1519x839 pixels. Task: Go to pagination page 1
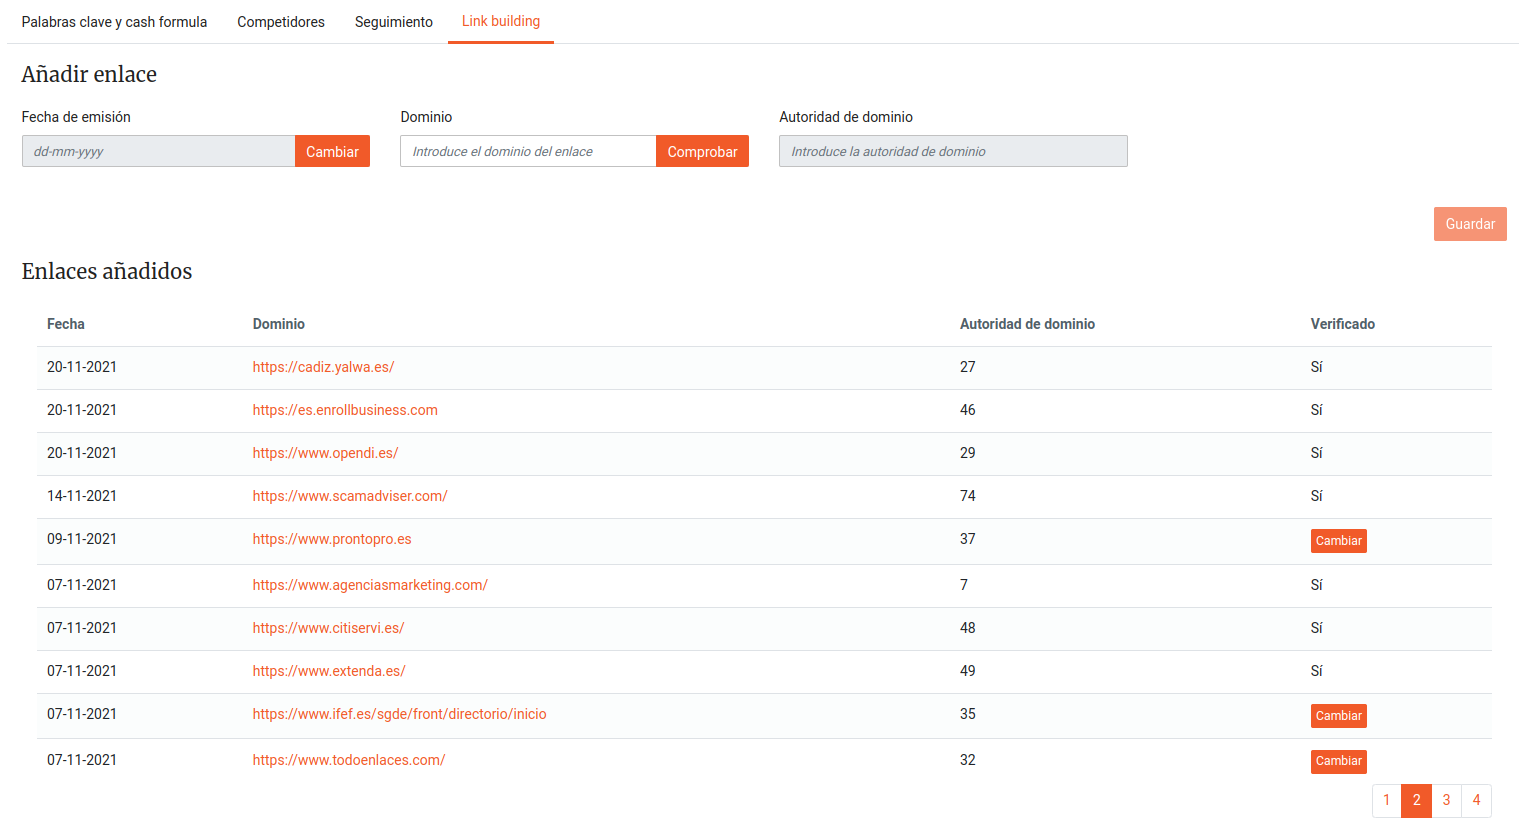click(x=1386, y=800)
